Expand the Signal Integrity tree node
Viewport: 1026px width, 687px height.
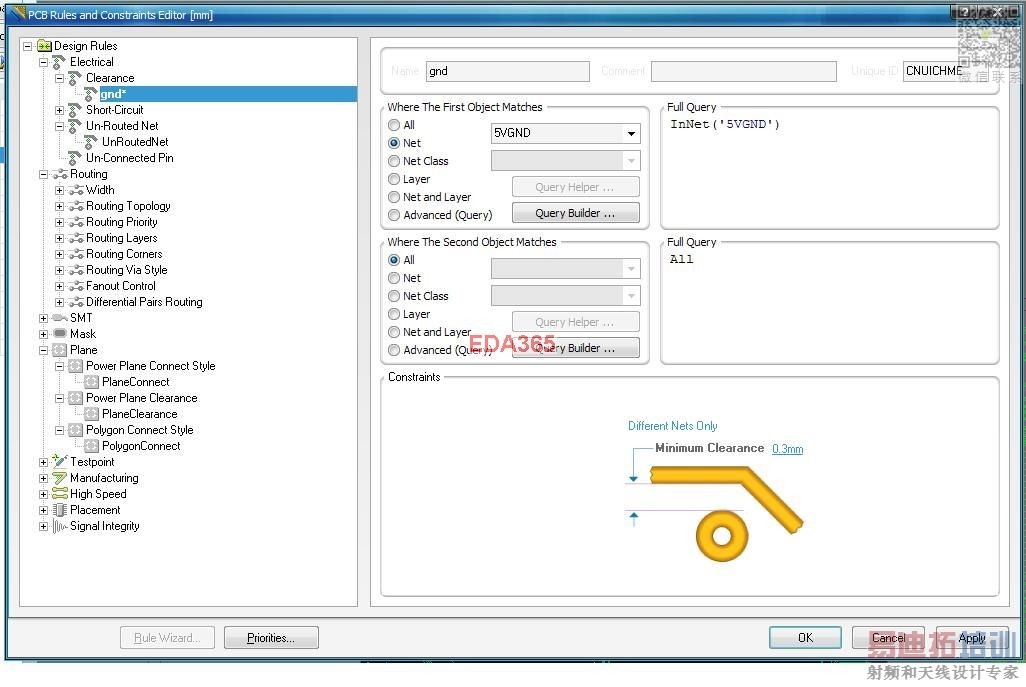(44, 527)
